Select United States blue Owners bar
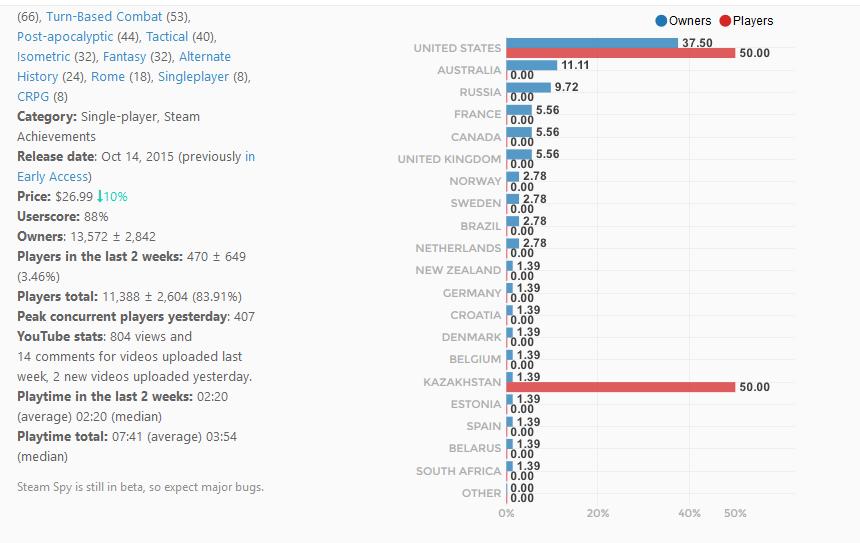 [x=592, y=43]
